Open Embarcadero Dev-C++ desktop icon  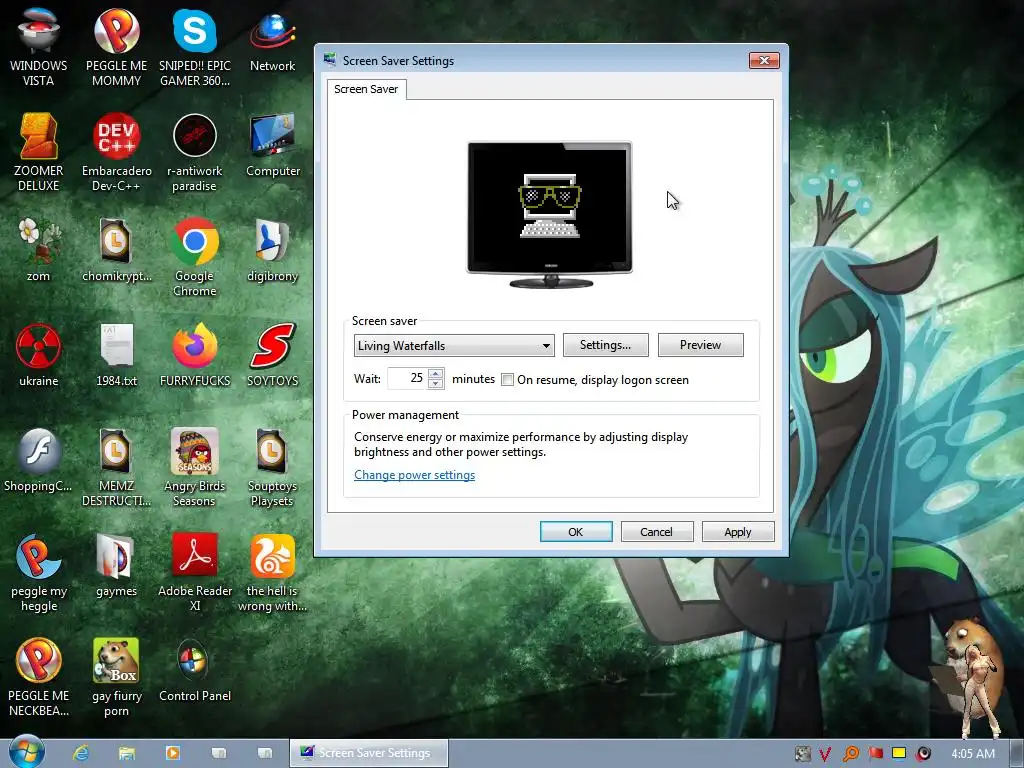click(116, 152)
